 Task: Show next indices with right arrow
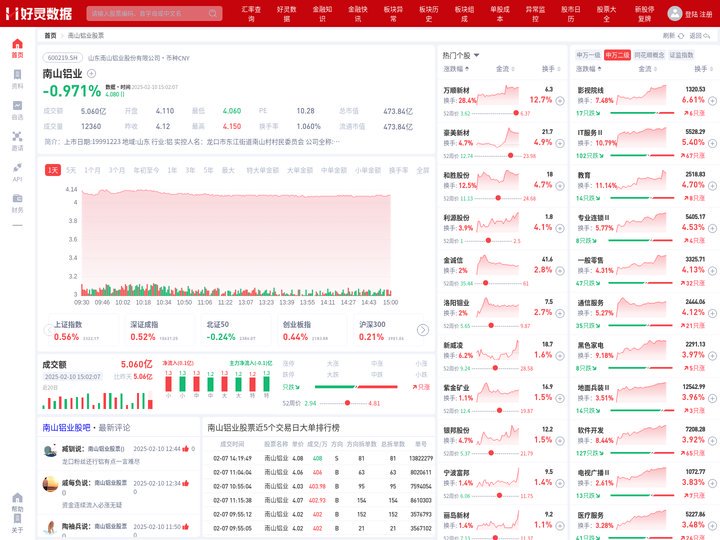pos(423,330)
